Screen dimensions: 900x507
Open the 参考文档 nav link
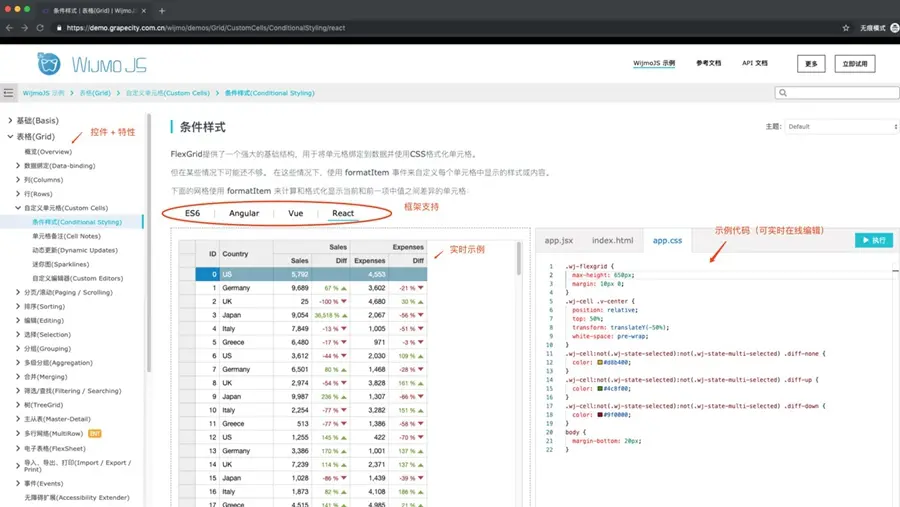708,63
